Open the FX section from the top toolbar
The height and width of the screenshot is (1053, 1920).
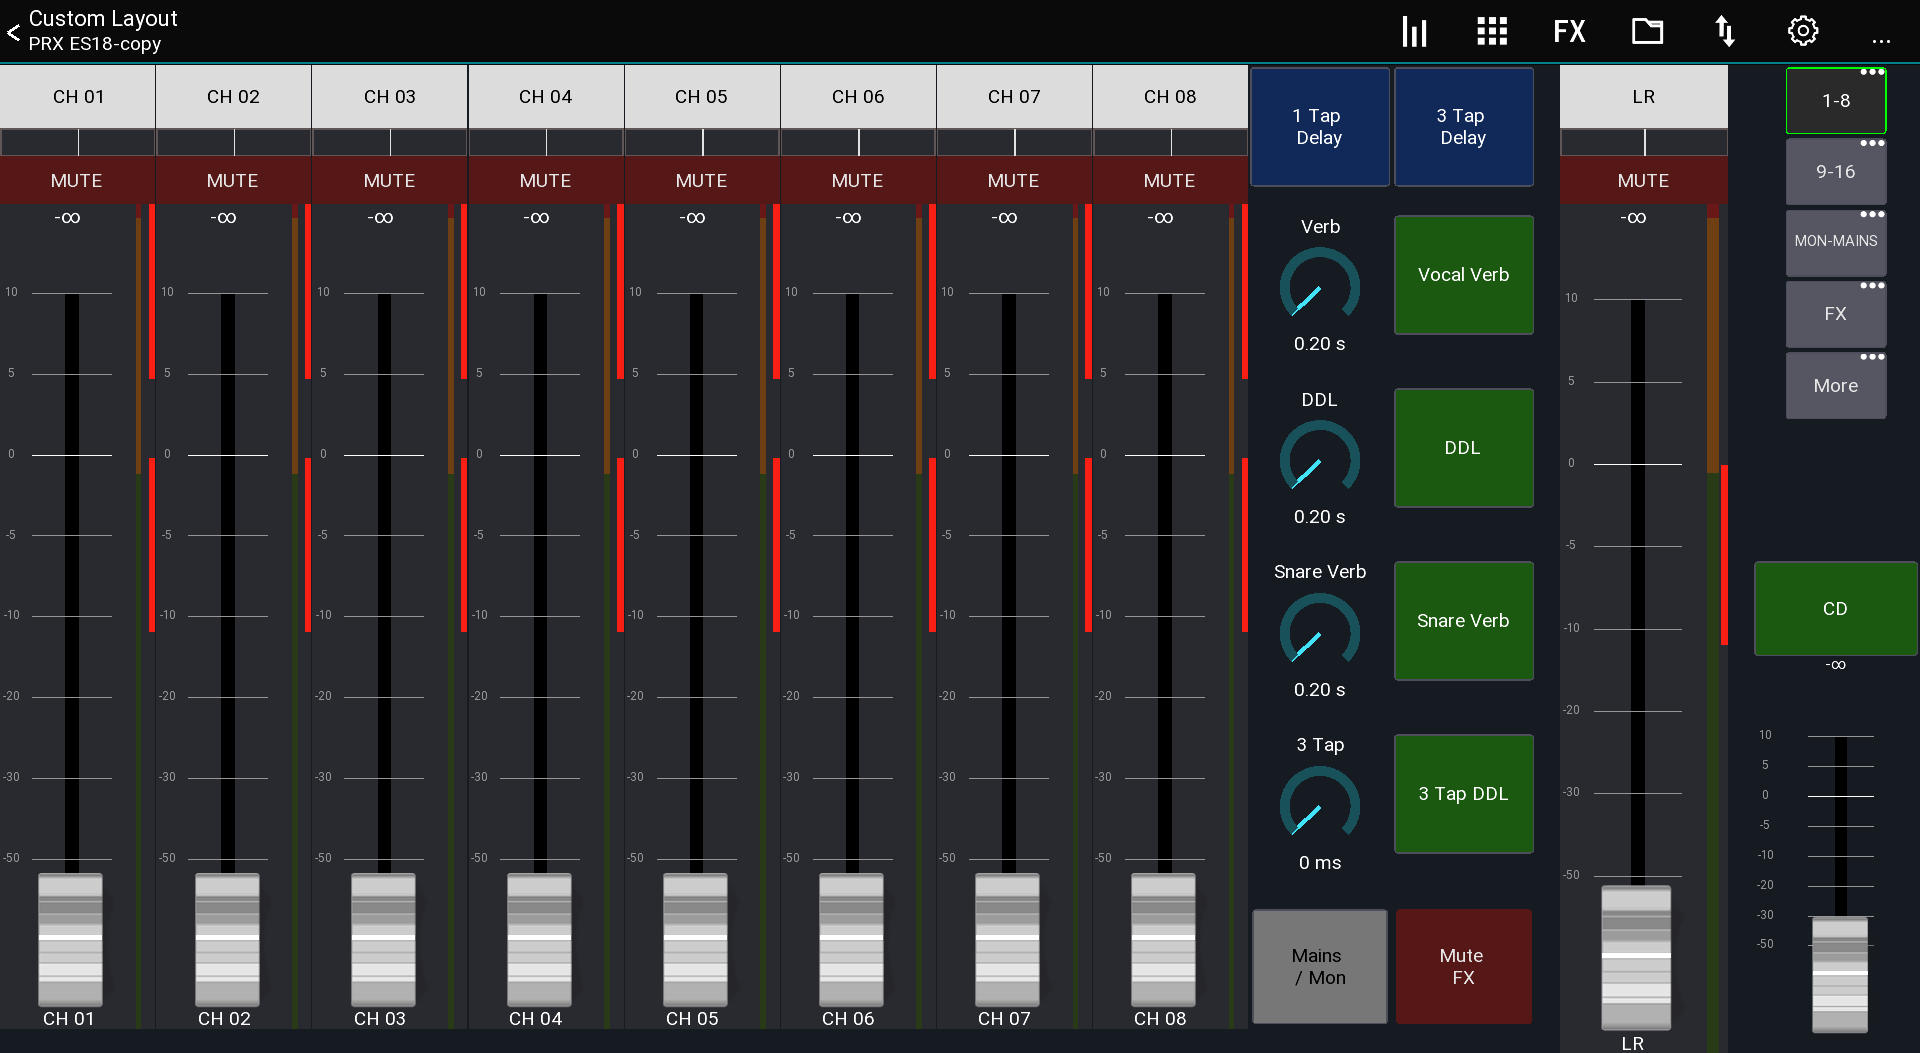pos(1568,31)
